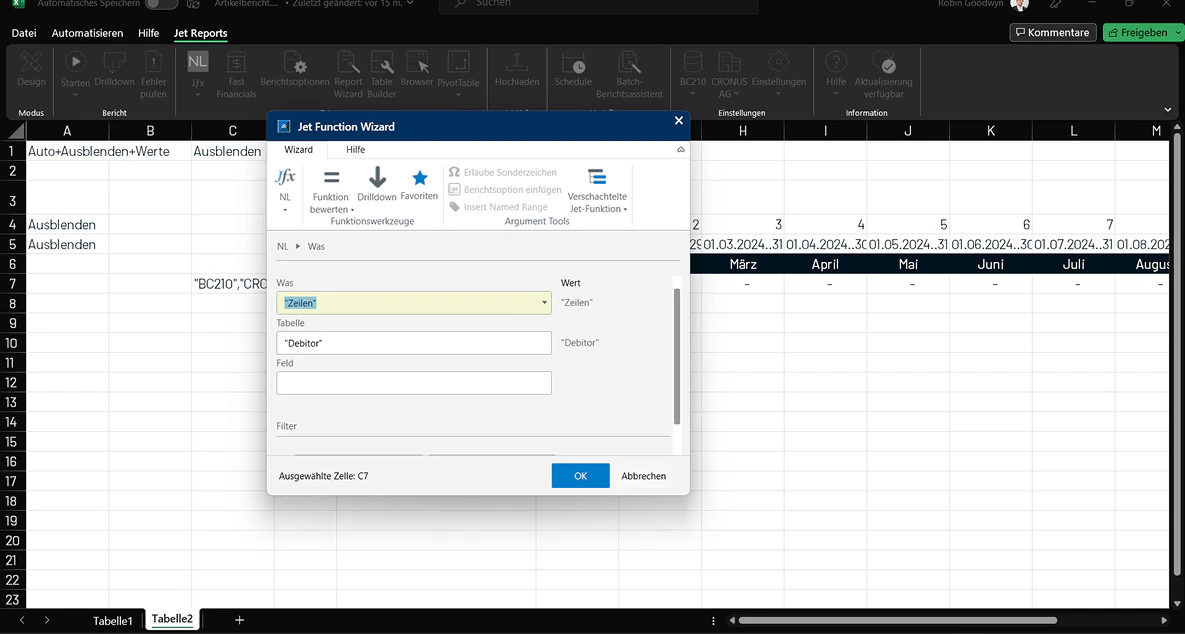Open the Schedule tool
1185x634 pixels.
click(x=573, y=68)
